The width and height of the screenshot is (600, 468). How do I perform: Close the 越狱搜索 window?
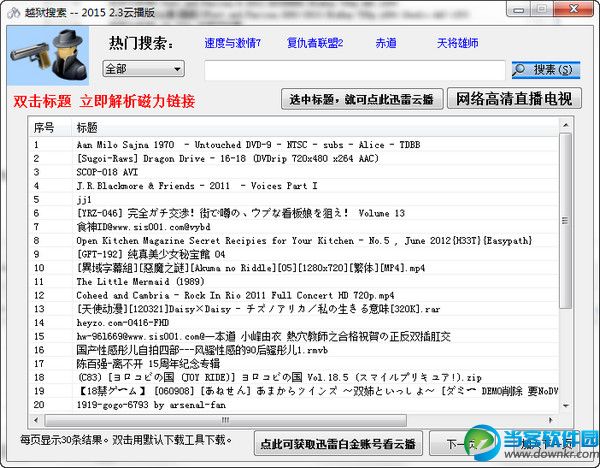(574, 9)
